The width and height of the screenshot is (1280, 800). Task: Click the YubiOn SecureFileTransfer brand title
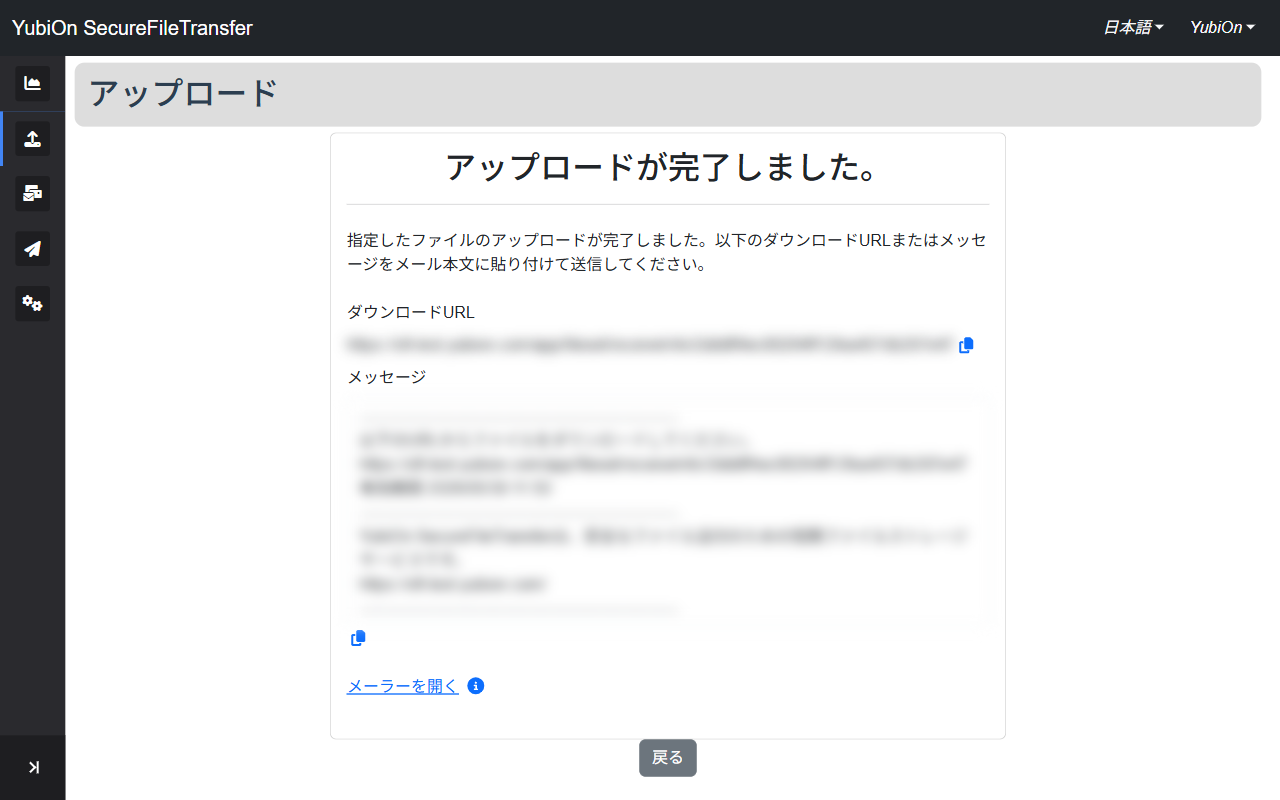coord(132,28)
